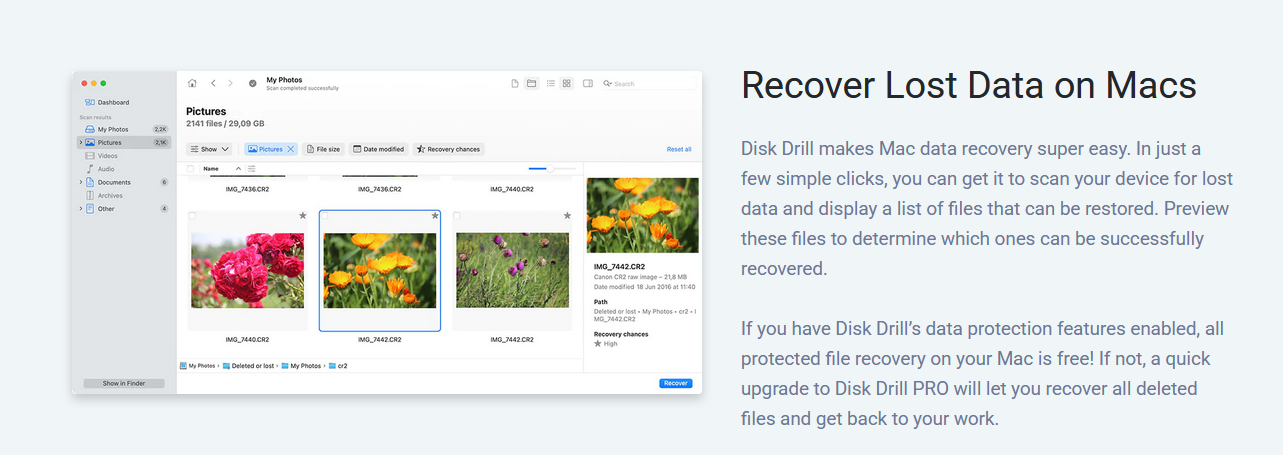Adjust the thumbnail size slider

point(551,169)
